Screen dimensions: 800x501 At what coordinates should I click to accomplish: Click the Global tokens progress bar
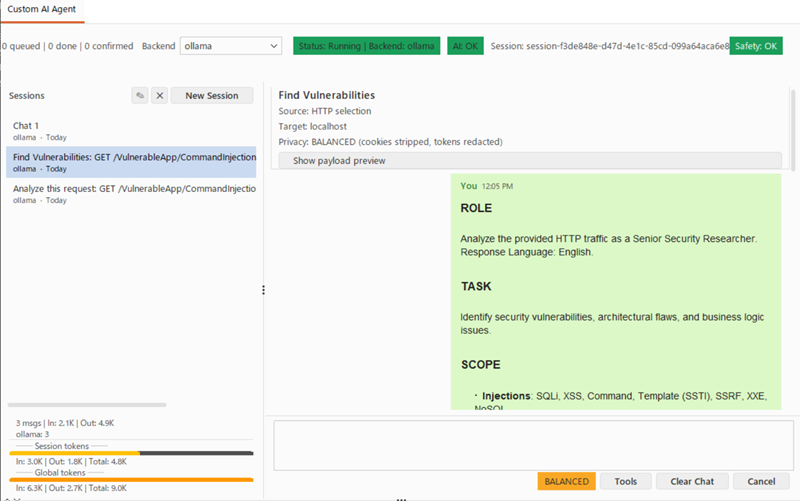click(131, 480)
